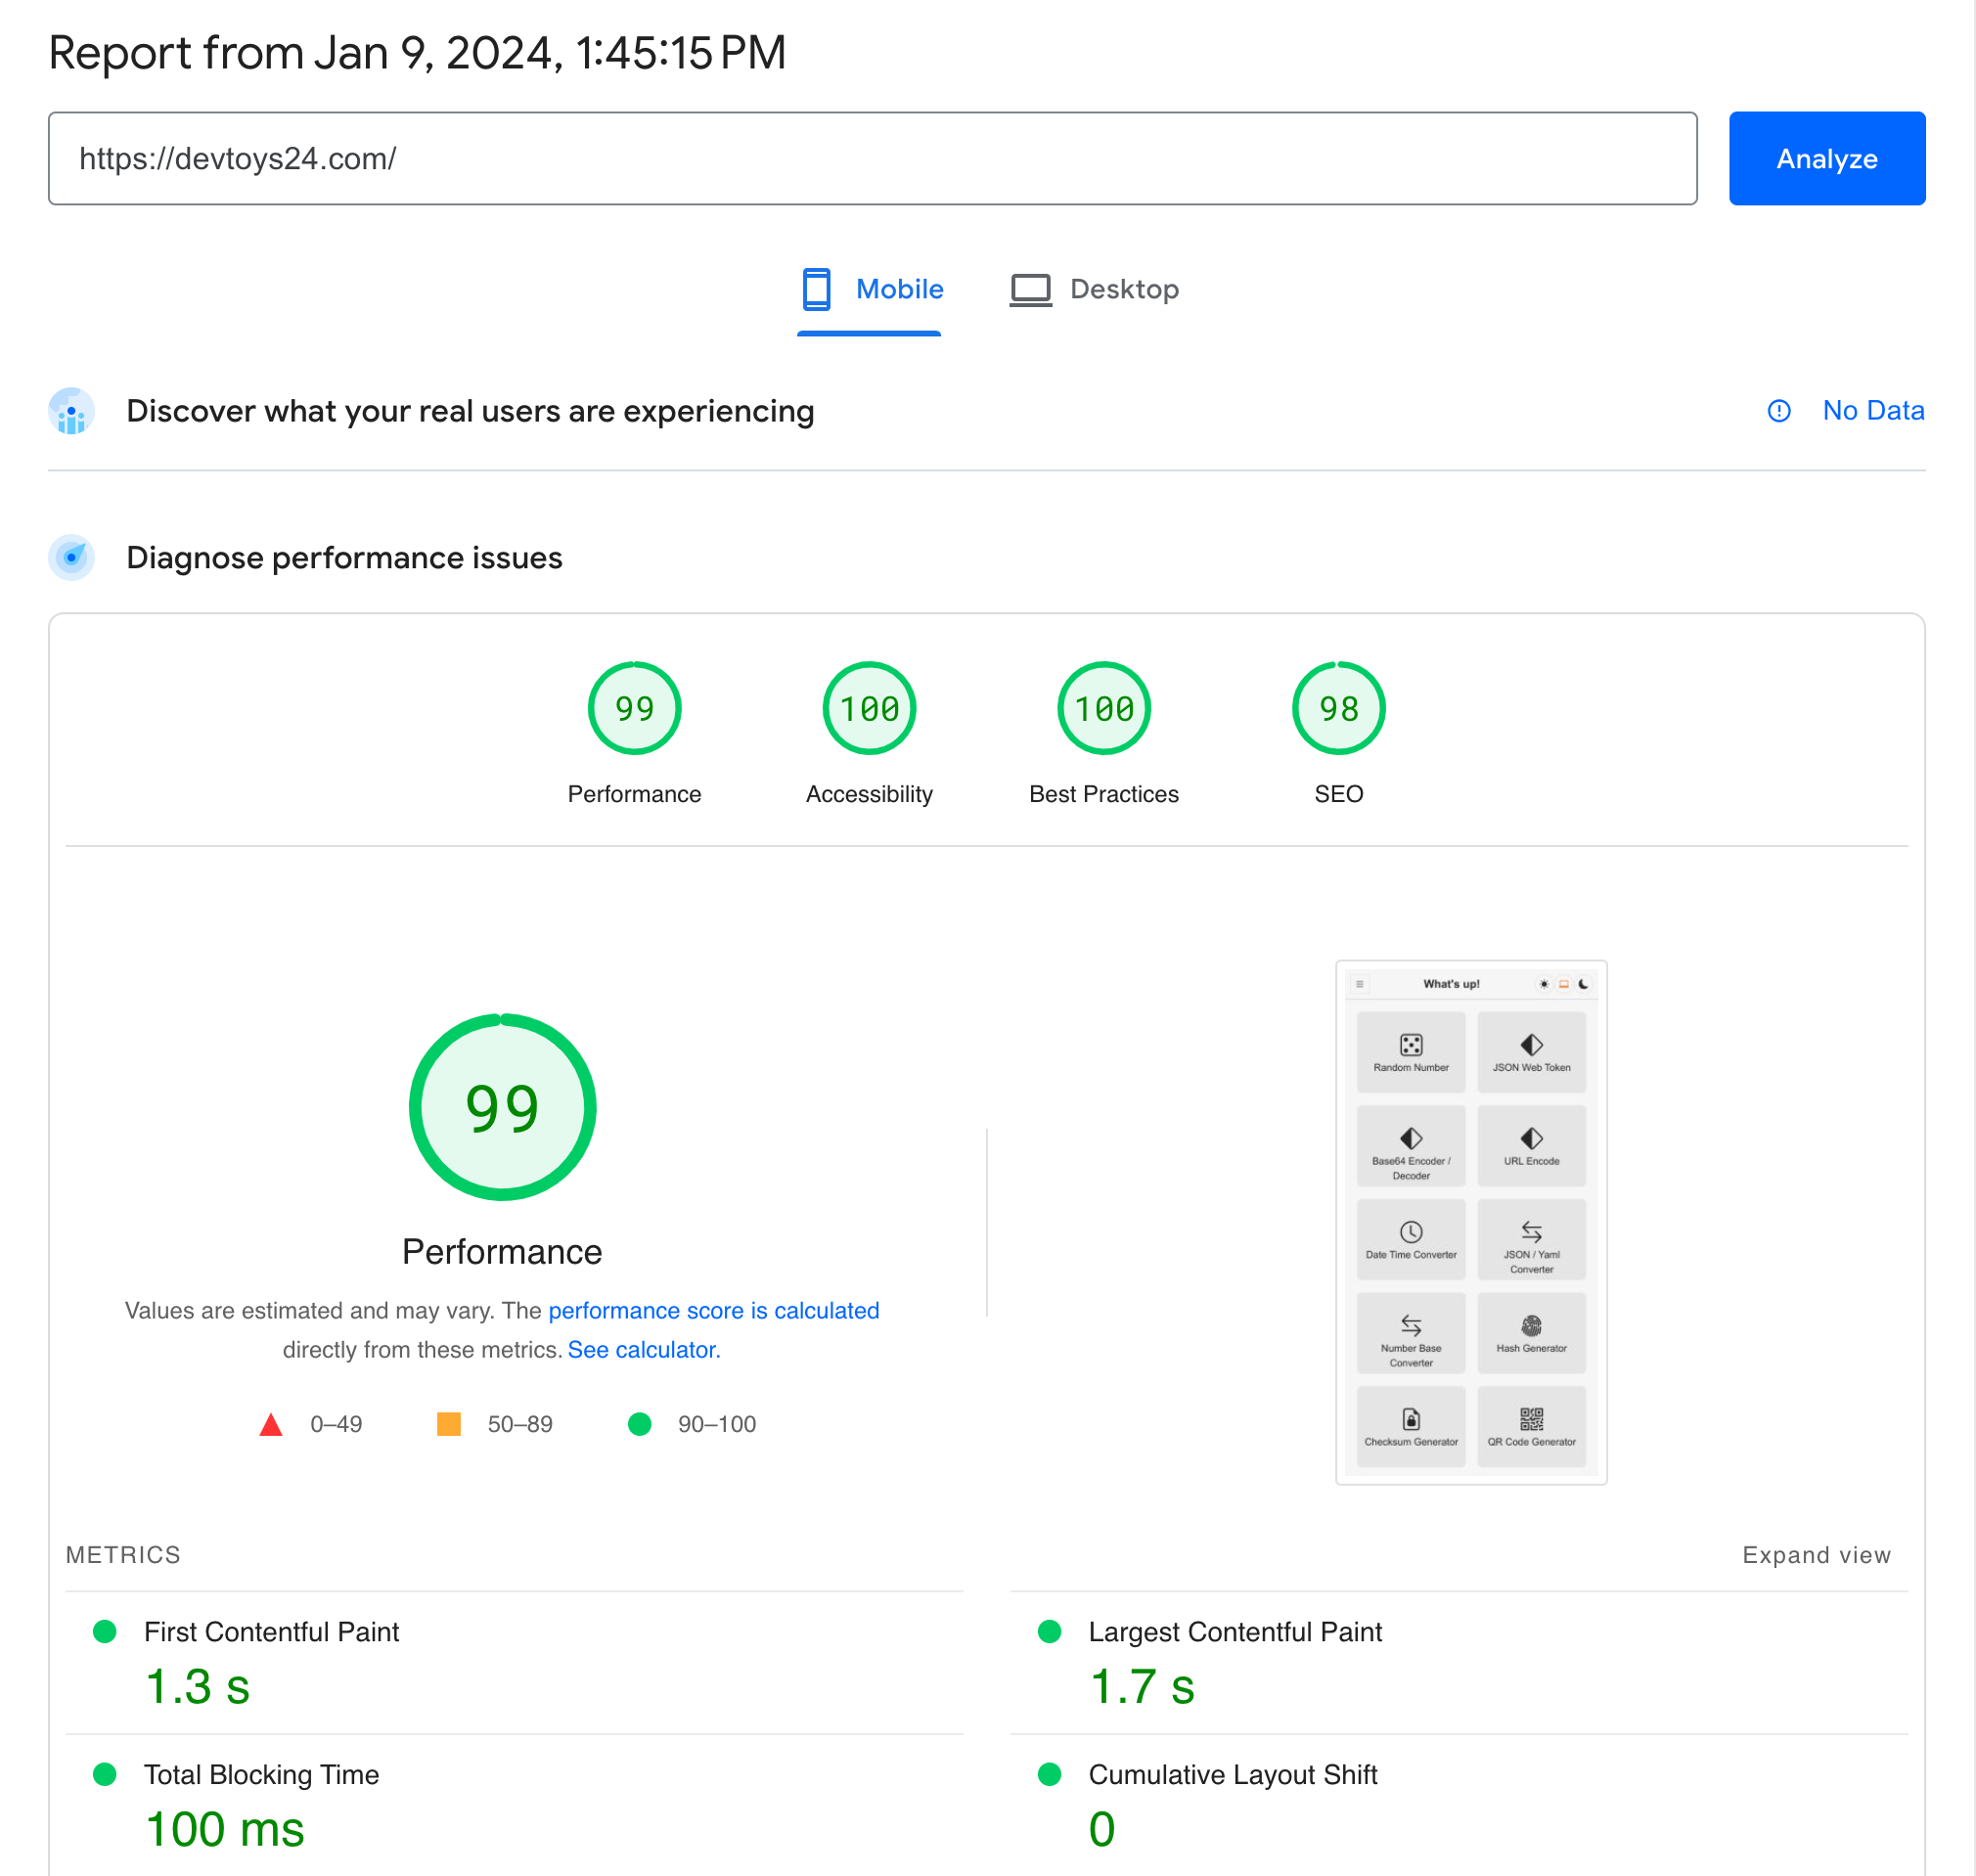Viewport: 1976px width, 1876px height.
Task: Click the Desktop laptop icon
Action: click(x=1030, y=289)
